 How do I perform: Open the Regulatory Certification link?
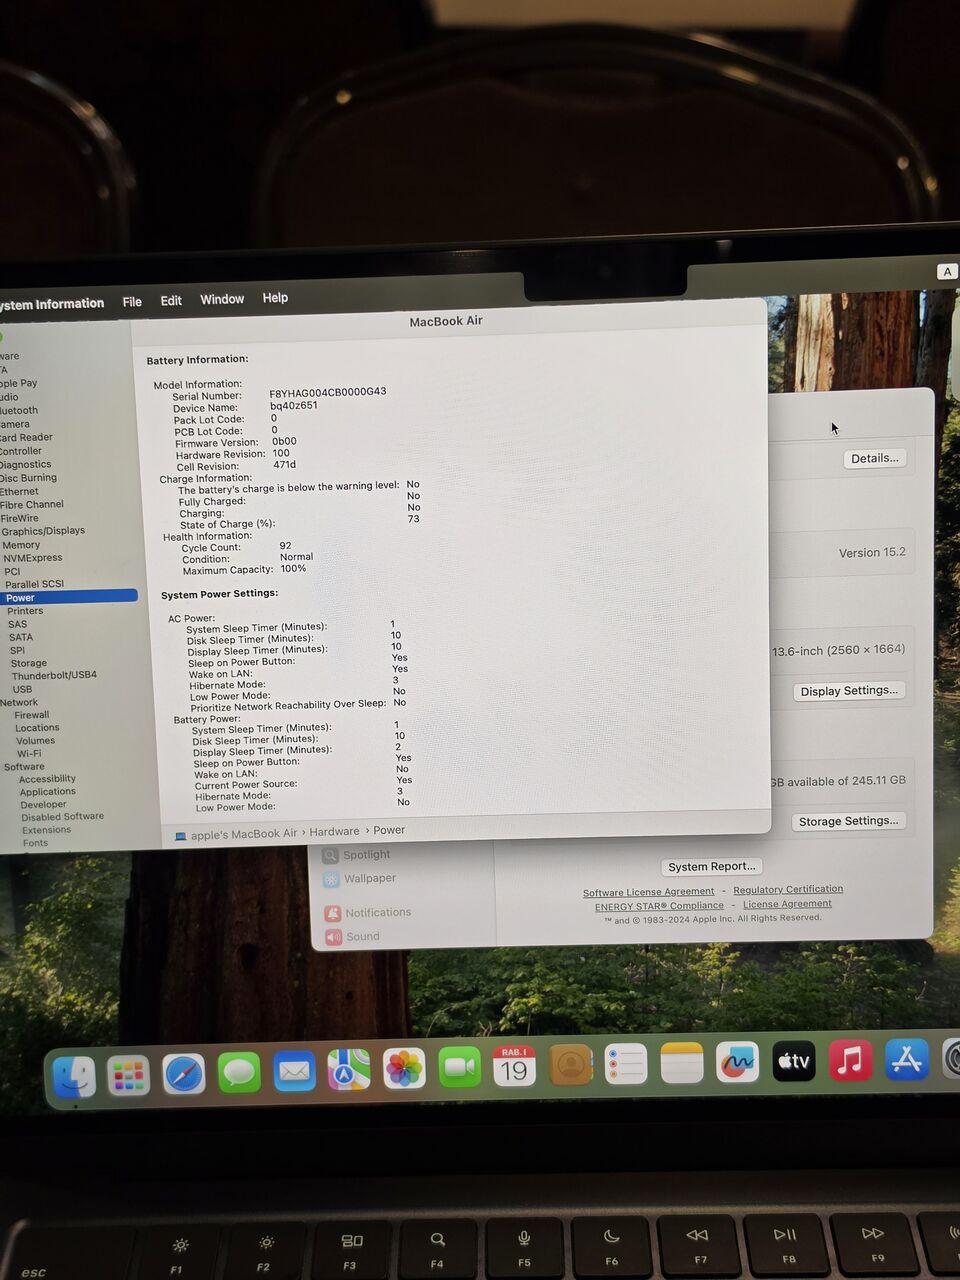pyautogui.click(x=788, y=889)
